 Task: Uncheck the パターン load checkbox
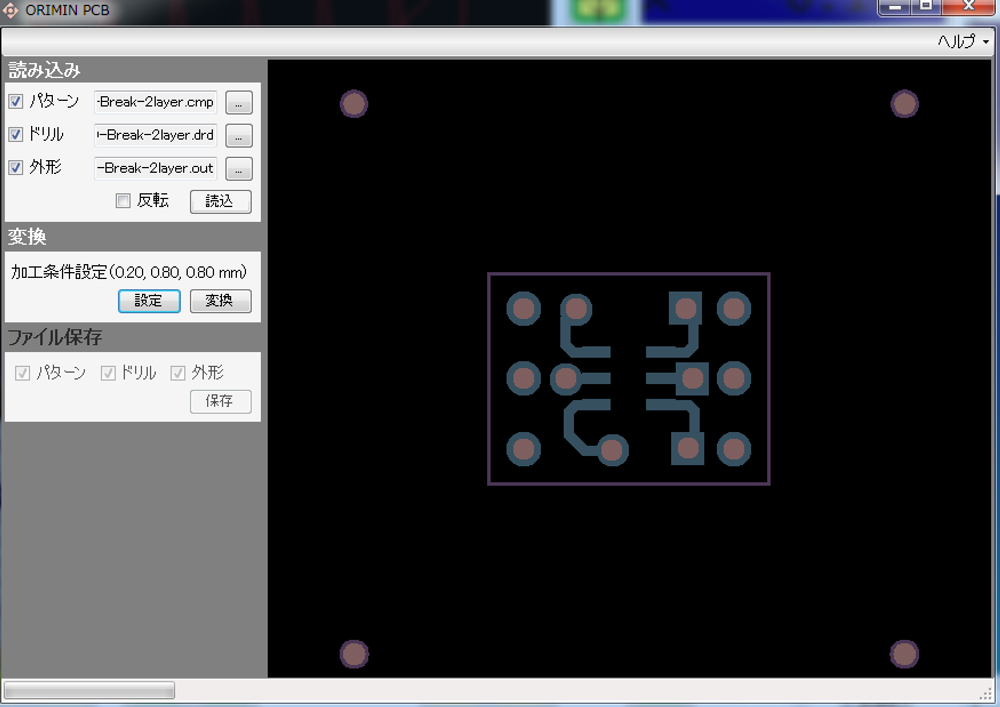16,102
